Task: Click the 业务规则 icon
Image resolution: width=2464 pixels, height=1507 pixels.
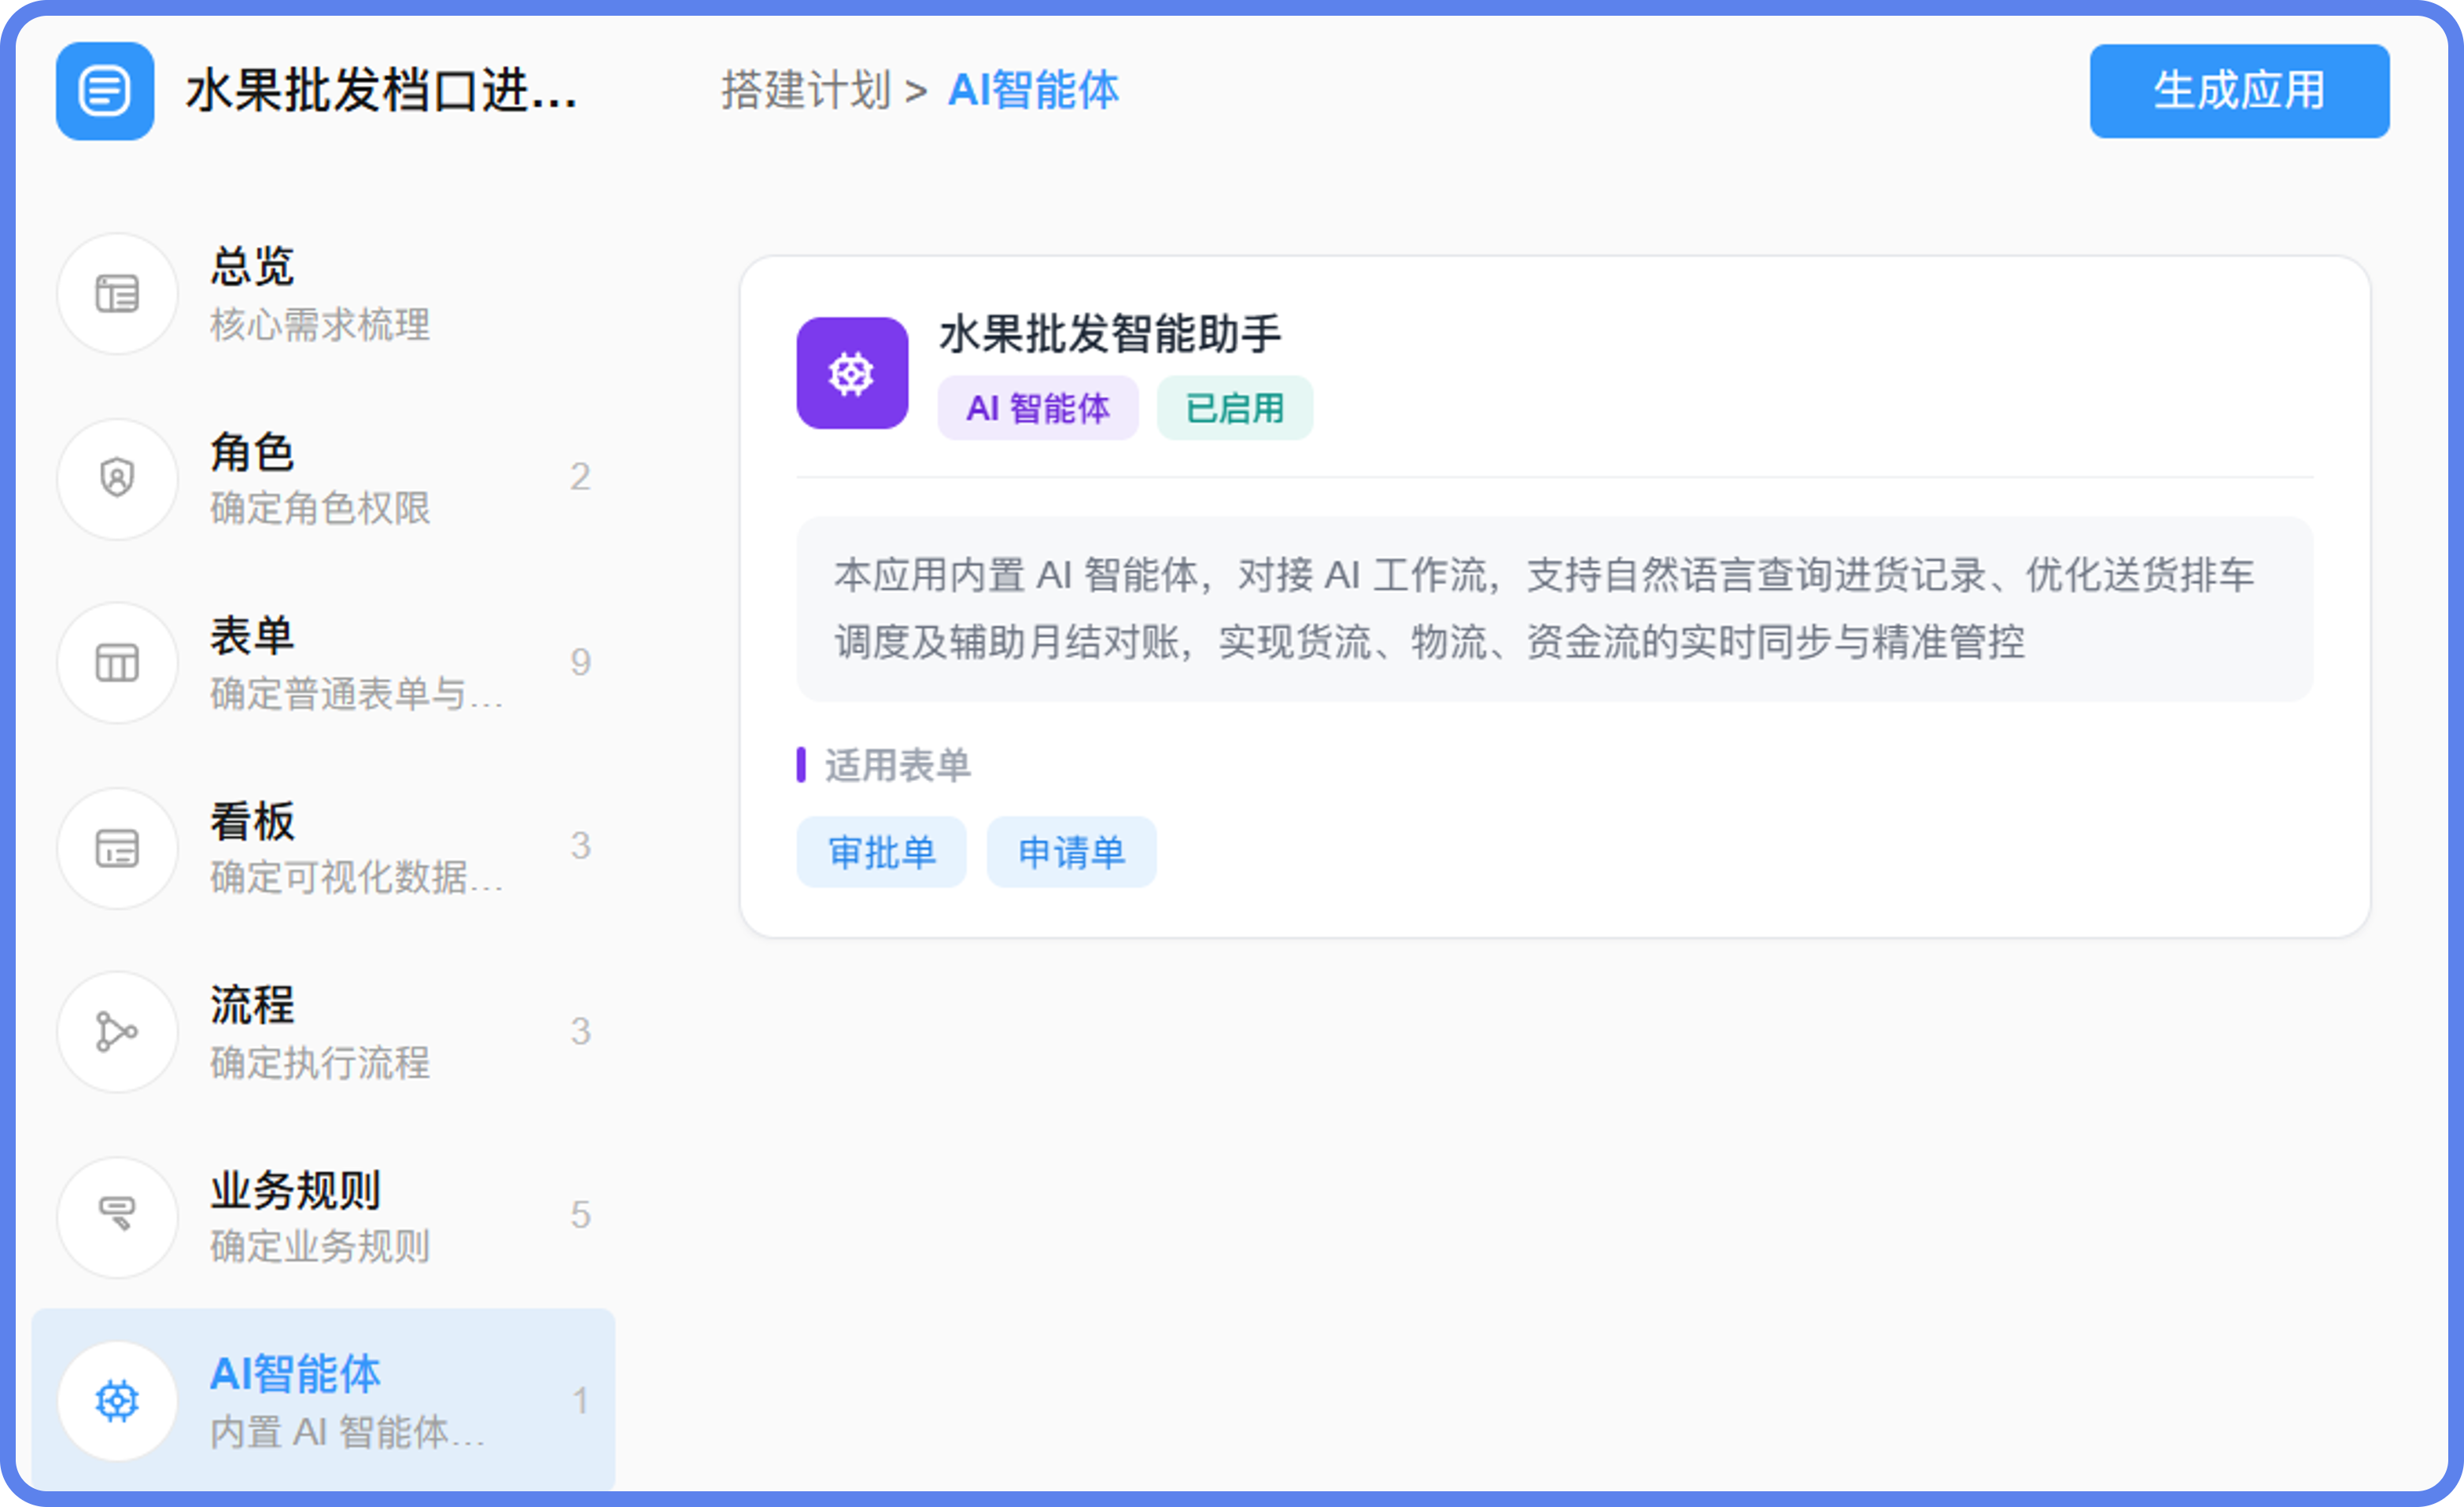Action: click(117, 1216)
